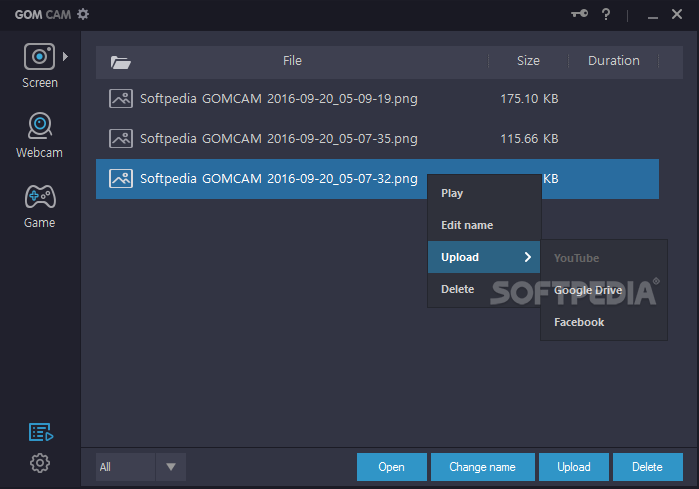Click image icon of 05-09-19.png file

(121, 99)
